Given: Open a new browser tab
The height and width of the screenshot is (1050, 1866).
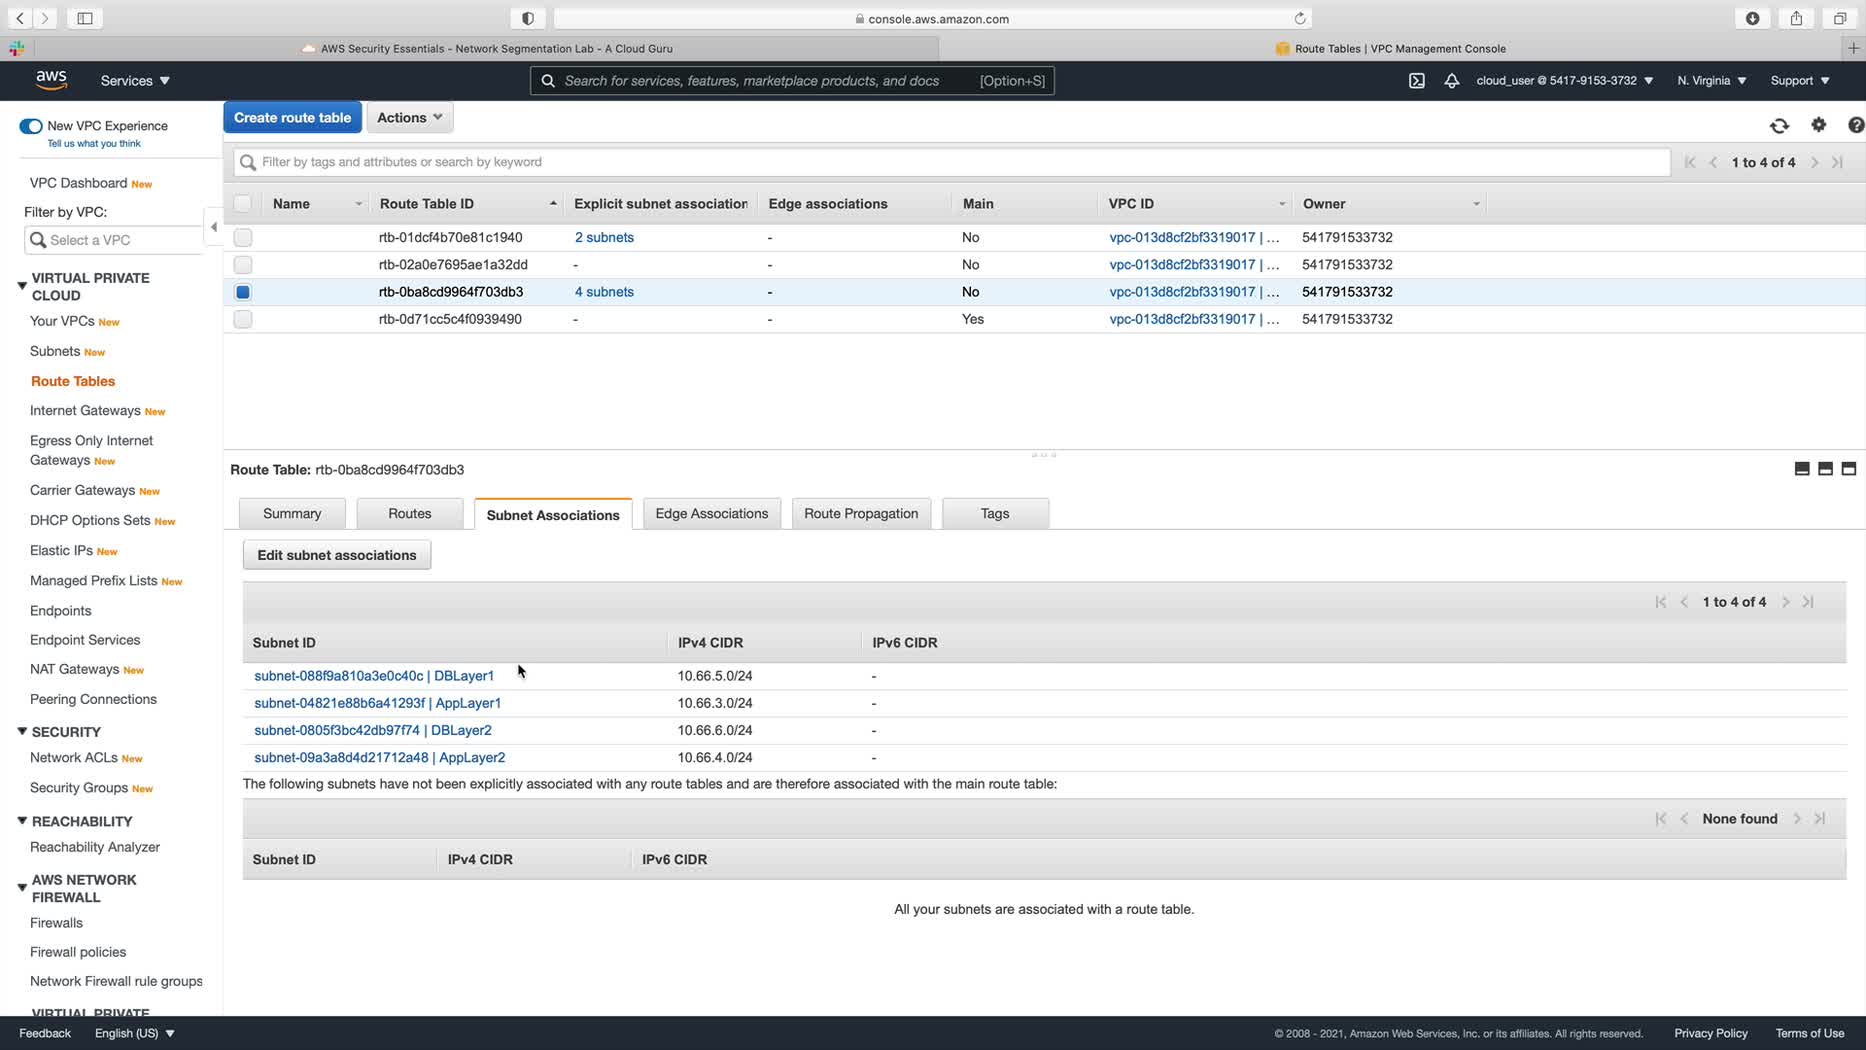Looking at the screenshot, I should coord(1853,48).
